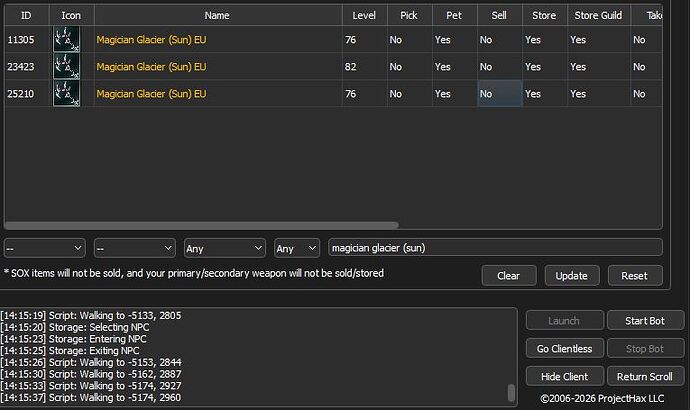
Task: Toggle the Pet value for item 11305
Action: [455, 40]
